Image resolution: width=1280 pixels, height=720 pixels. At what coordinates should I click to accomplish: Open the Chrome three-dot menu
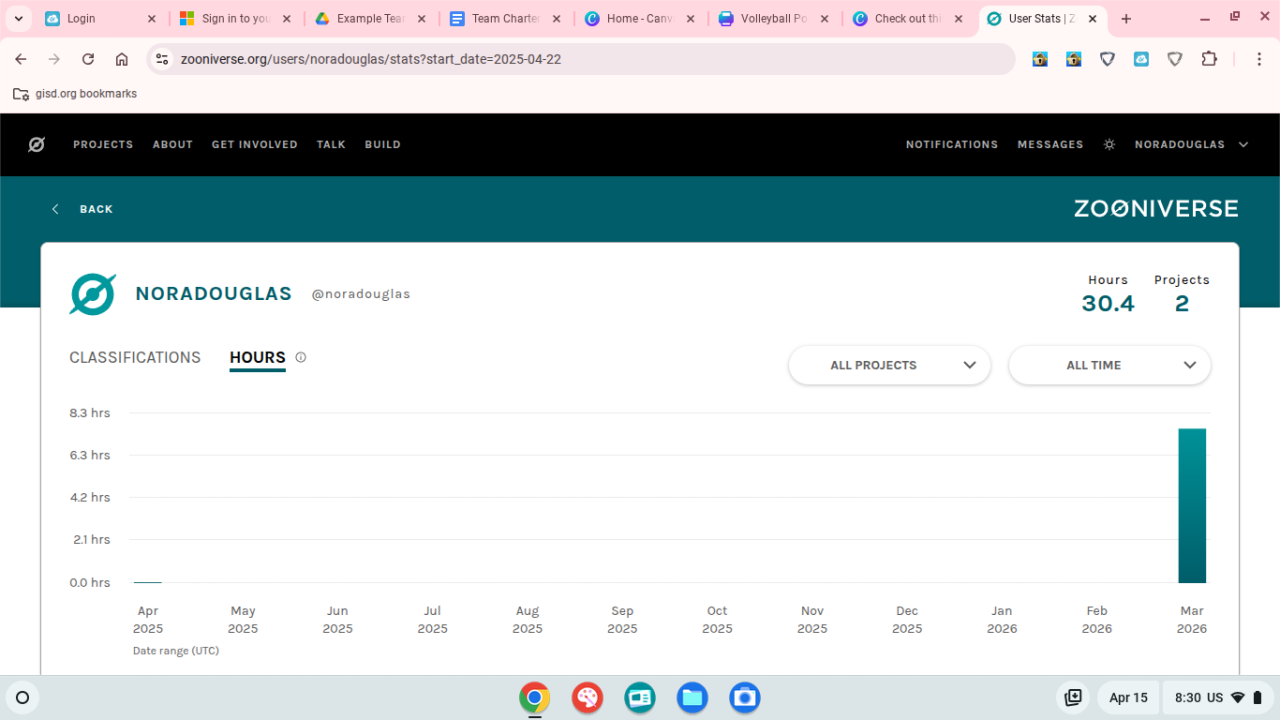click(x=1259, y=59)
